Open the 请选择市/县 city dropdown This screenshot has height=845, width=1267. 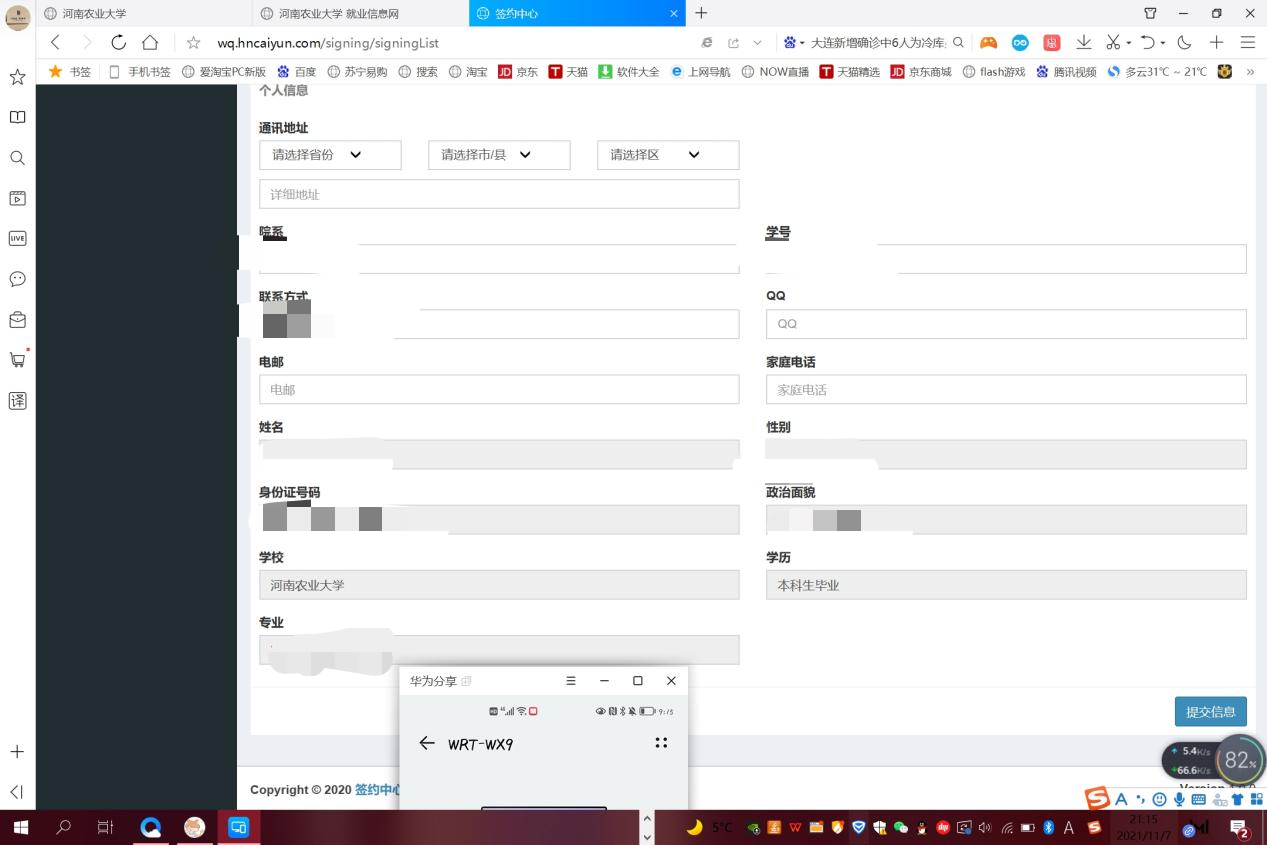coord(499,155)
